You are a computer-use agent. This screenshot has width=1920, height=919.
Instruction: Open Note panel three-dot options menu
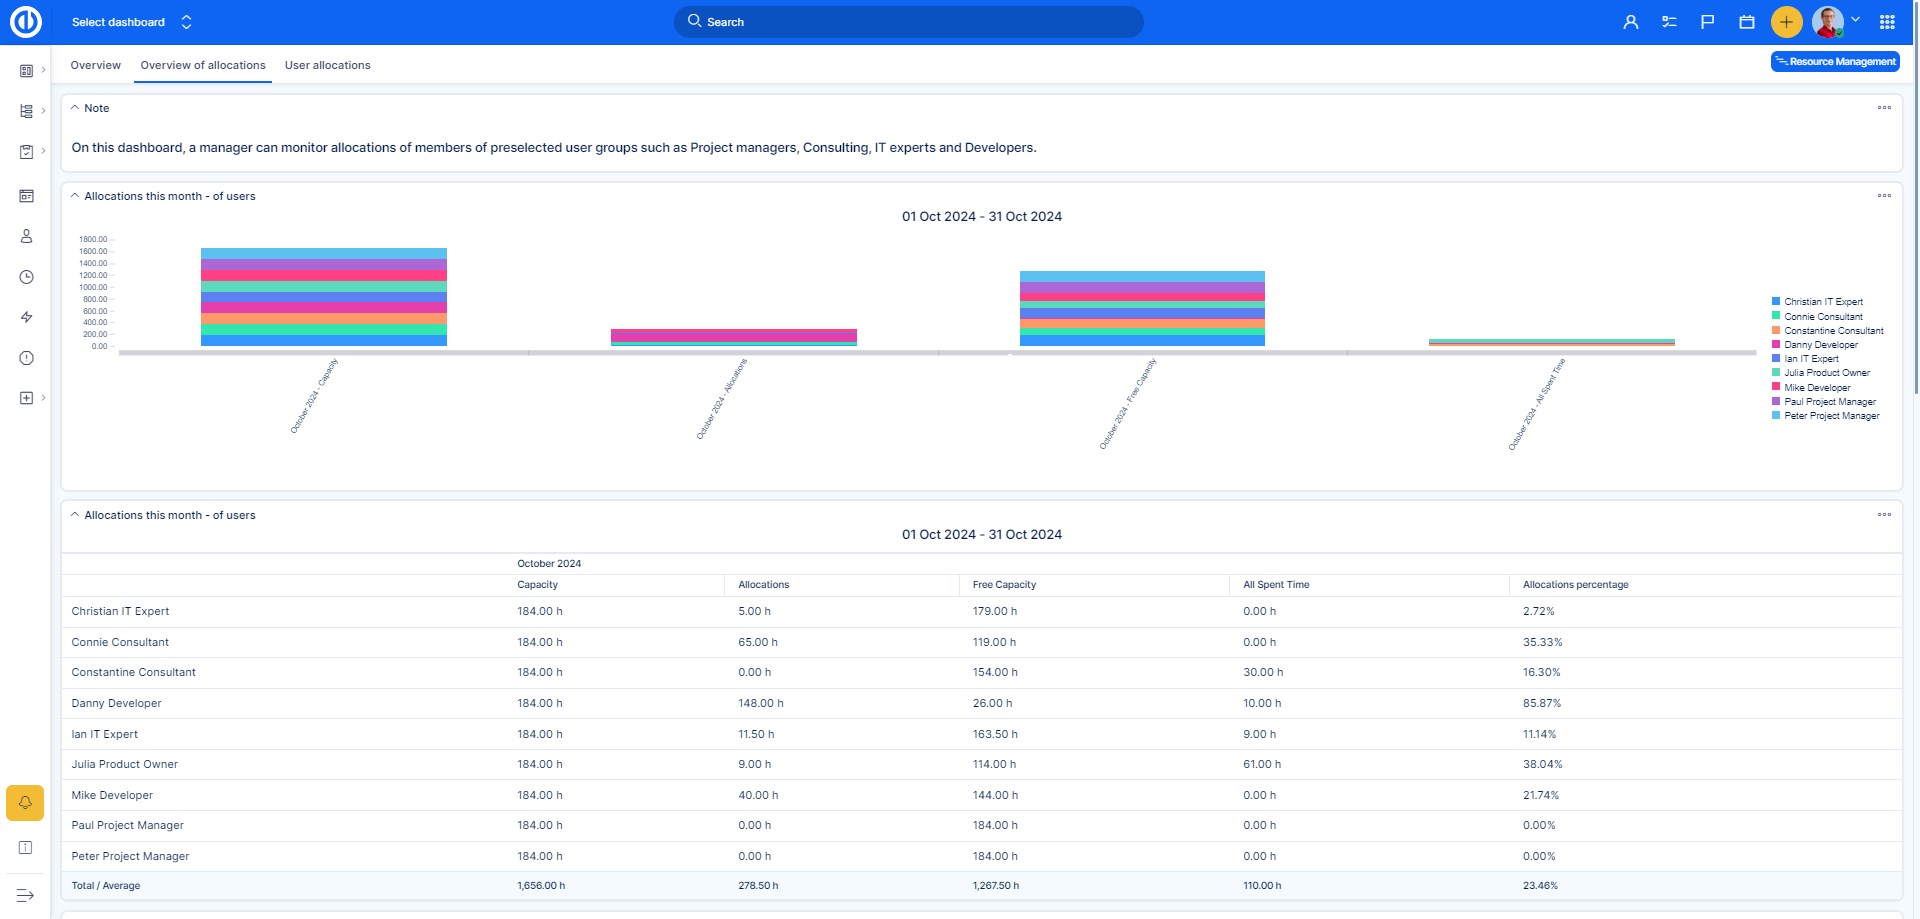pos(1884,108)
